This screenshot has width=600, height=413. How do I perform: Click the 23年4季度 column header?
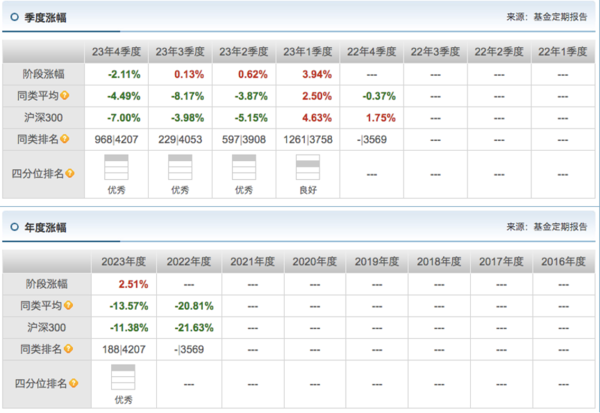[116, 52]
